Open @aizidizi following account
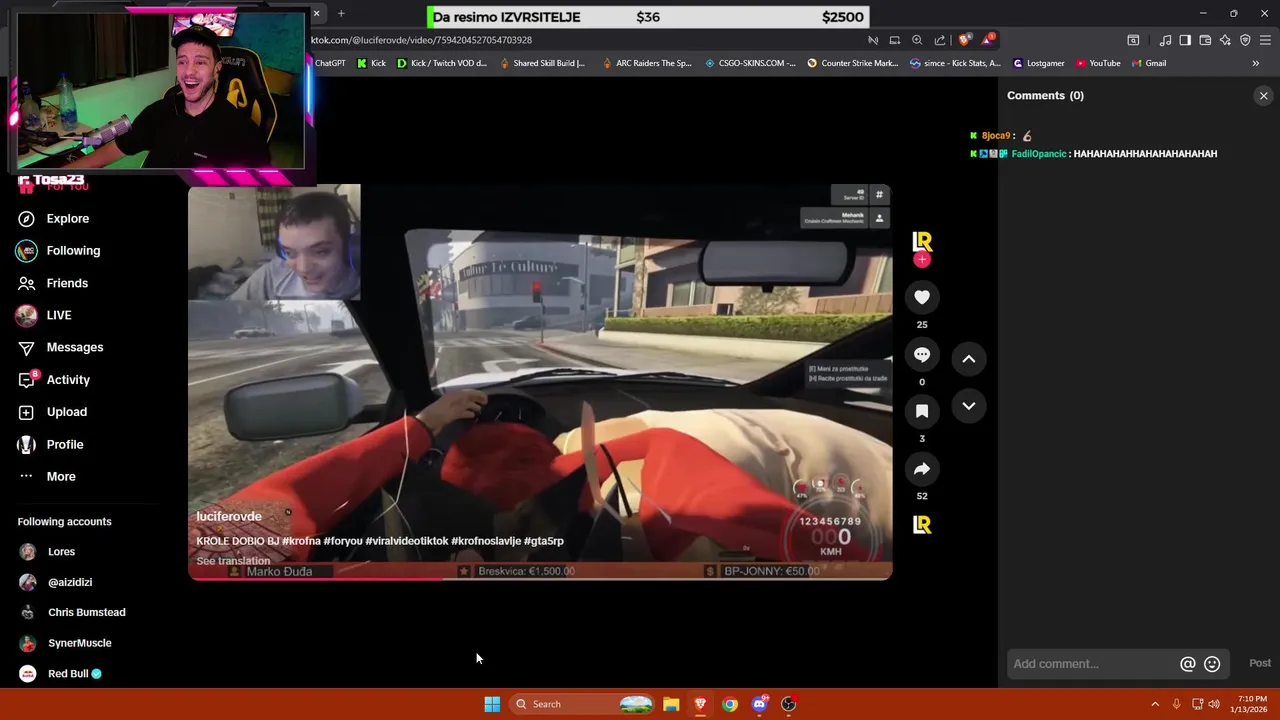The width and height of the screenshot is (1280, 720). point(70,582)
